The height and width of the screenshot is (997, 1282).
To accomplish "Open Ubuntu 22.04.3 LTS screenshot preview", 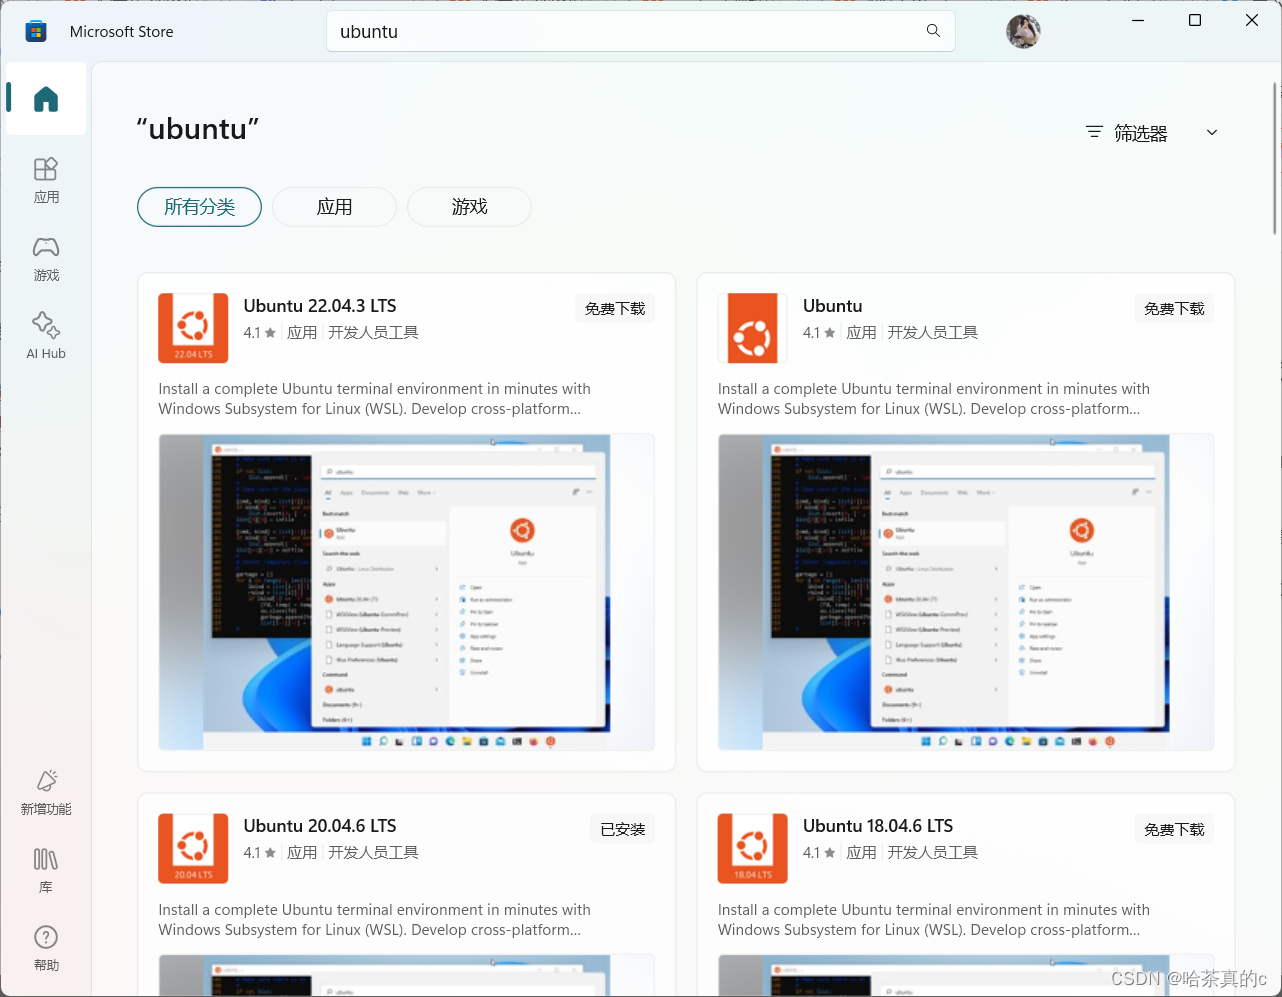I will coord(406,592).
